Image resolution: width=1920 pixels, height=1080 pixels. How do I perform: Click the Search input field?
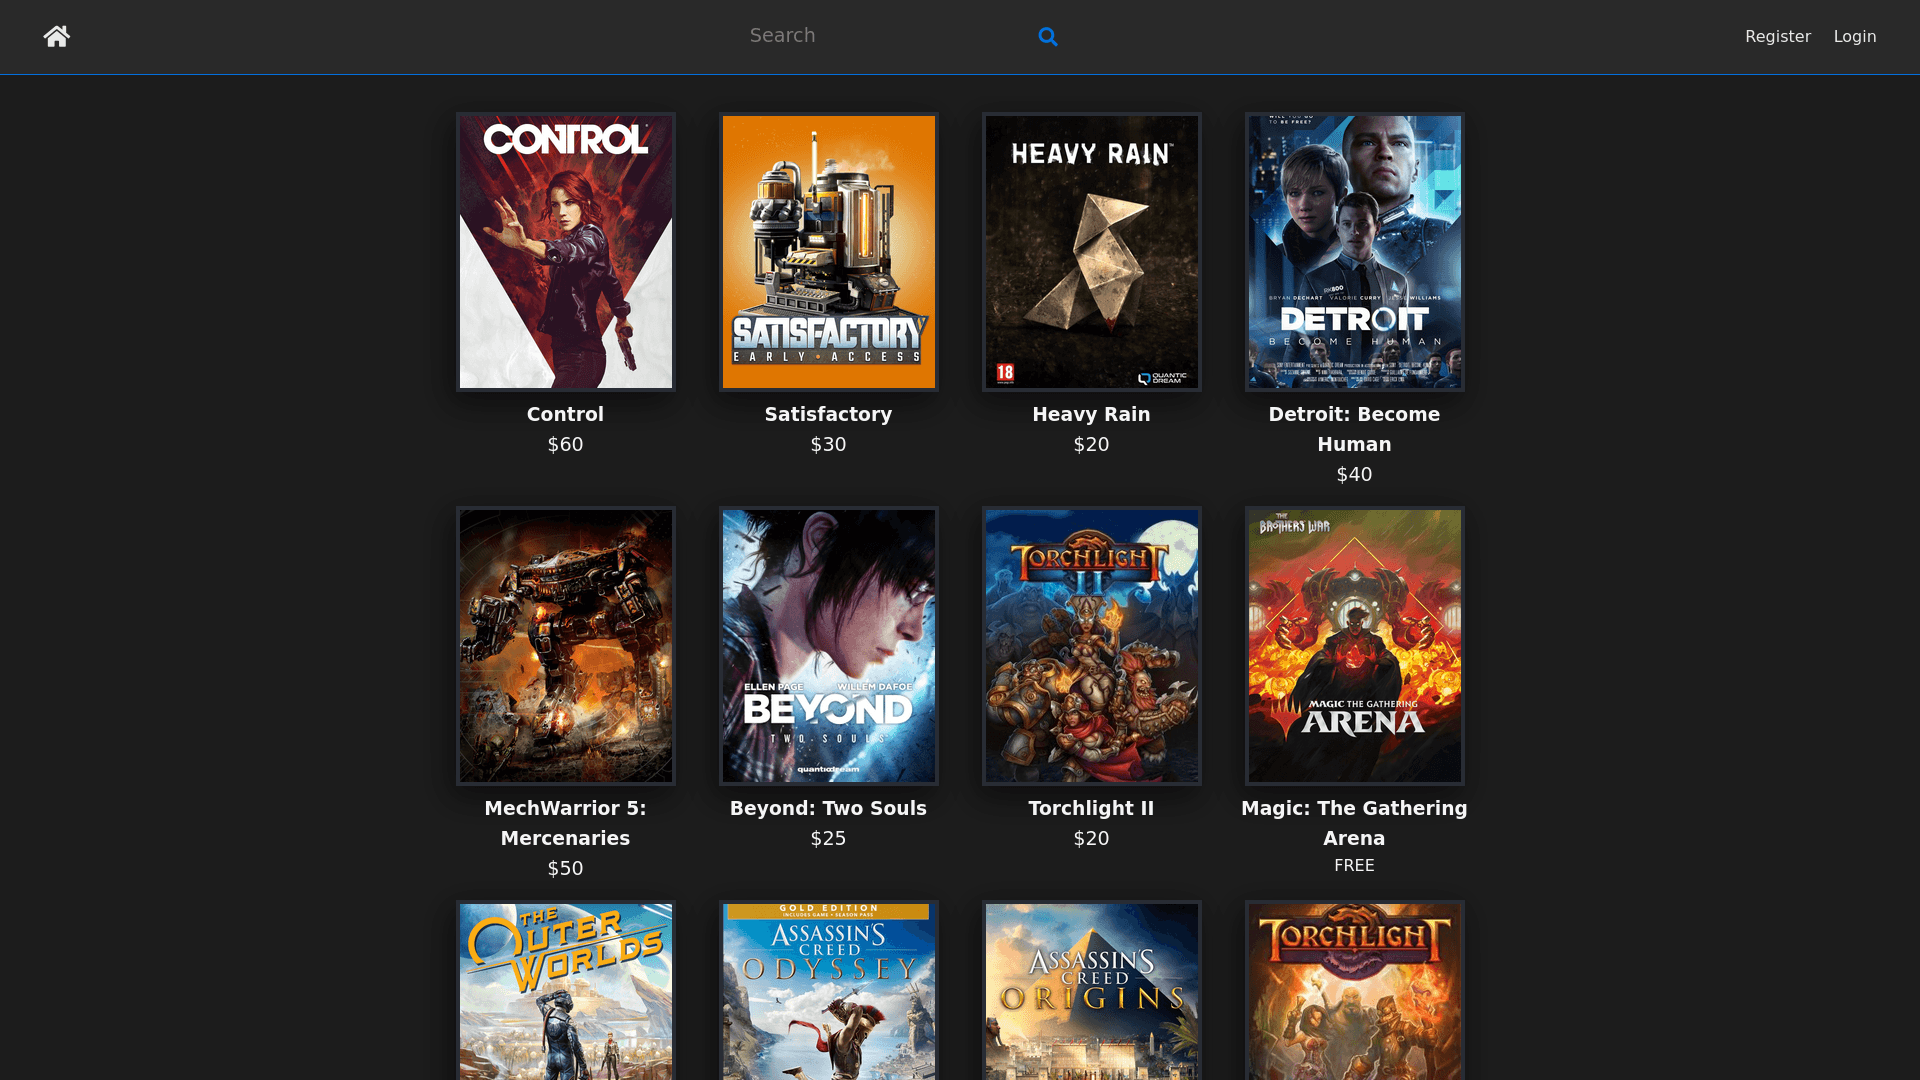(880, 35)
